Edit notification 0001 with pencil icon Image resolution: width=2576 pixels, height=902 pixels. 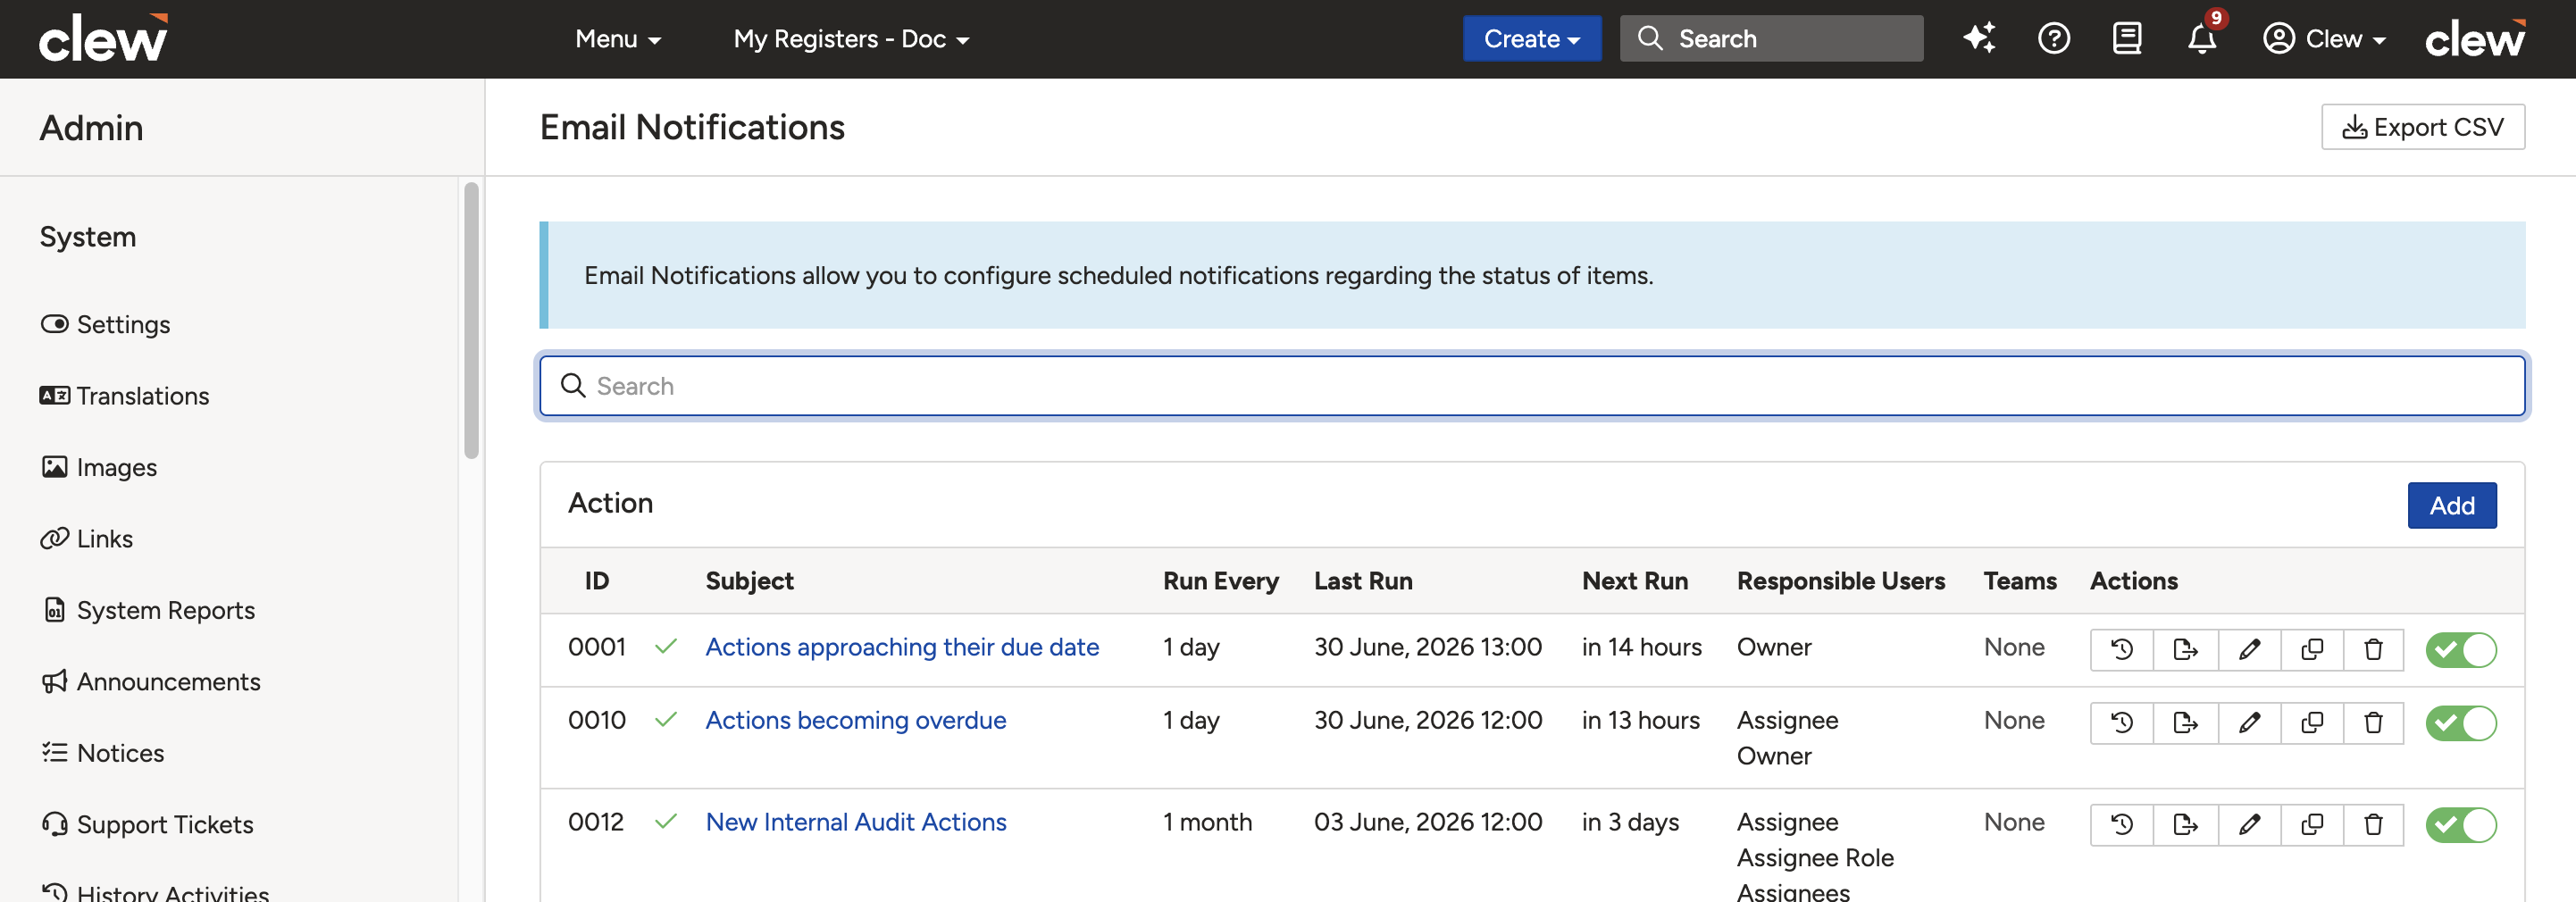click(2249, 650)
